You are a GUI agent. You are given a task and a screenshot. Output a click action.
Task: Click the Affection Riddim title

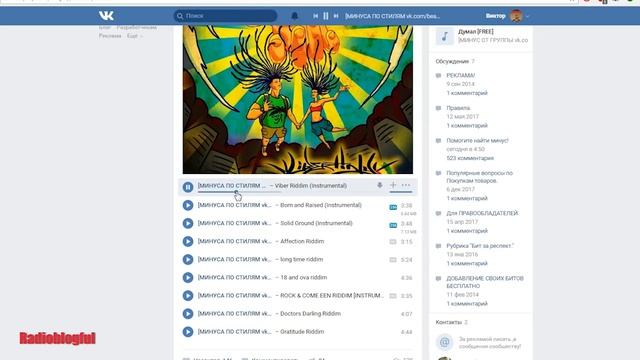click(x=302, y=241)
